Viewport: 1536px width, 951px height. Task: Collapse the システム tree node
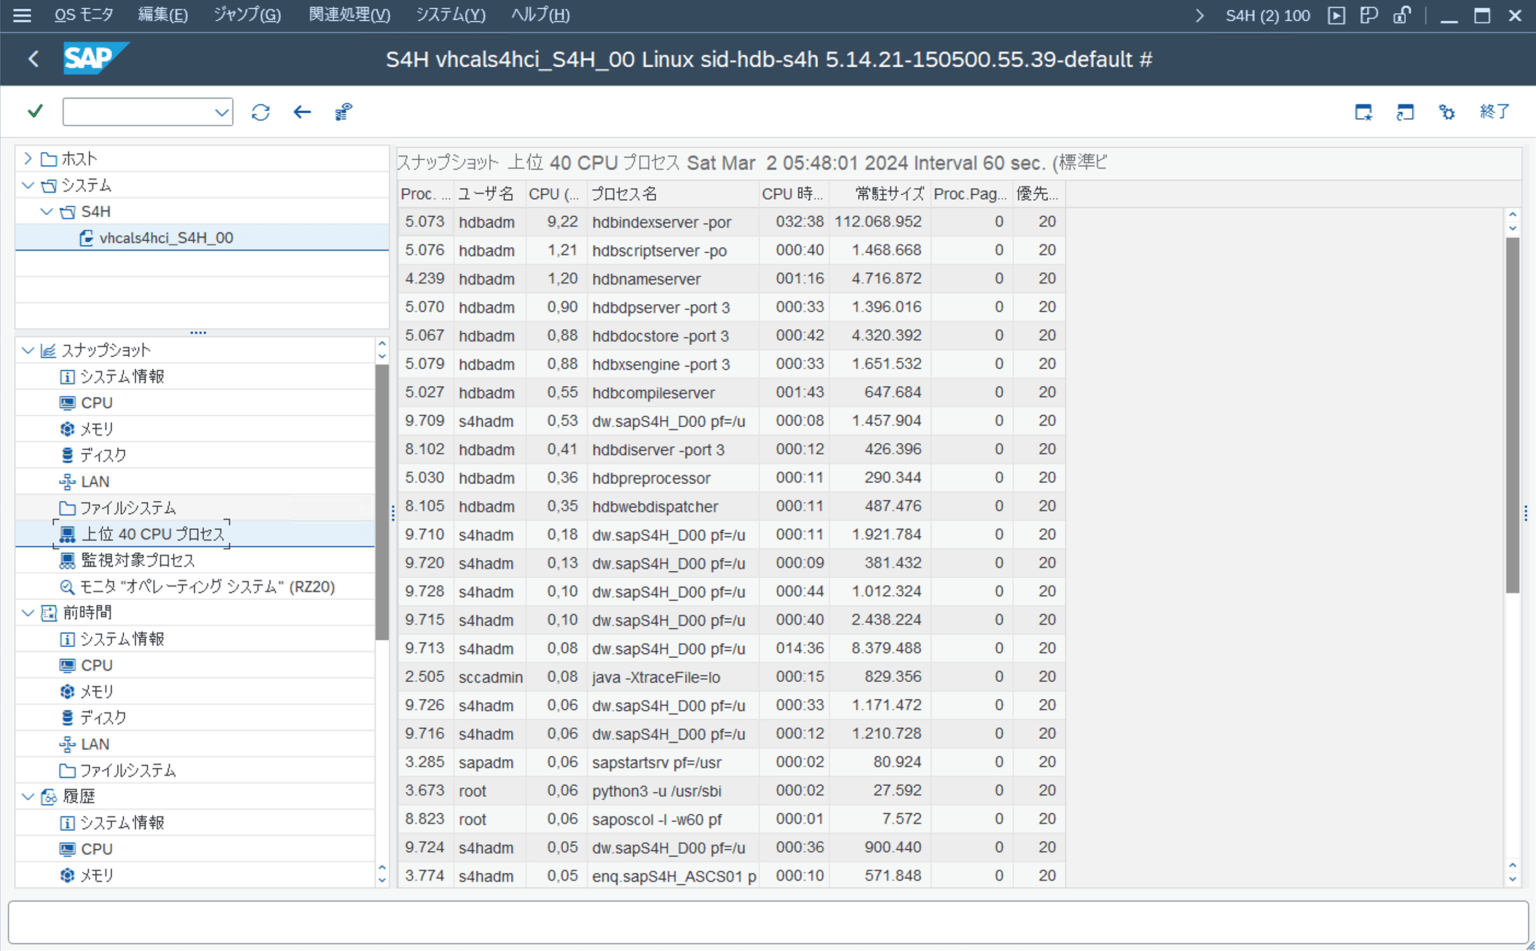tap(28, 185)
